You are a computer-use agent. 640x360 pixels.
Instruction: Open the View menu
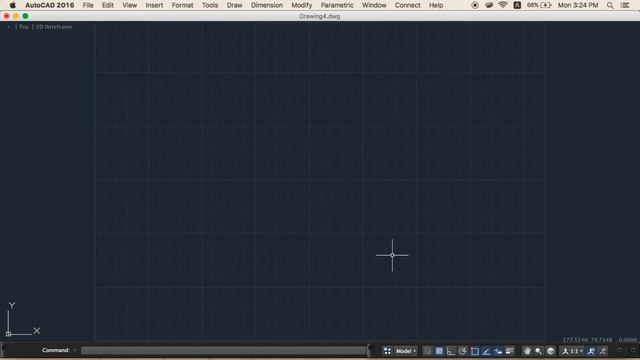coord(130,5)
